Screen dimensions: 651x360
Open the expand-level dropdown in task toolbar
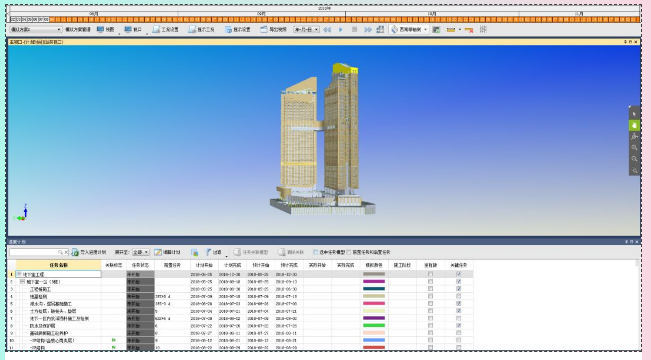coord(140,252)
